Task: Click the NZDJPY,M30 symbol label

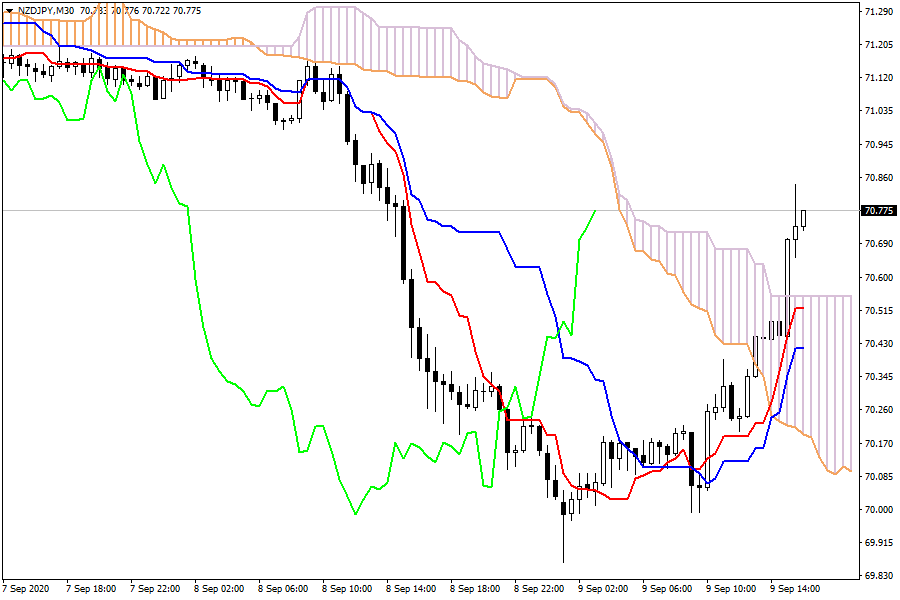Action: (46, 10)
